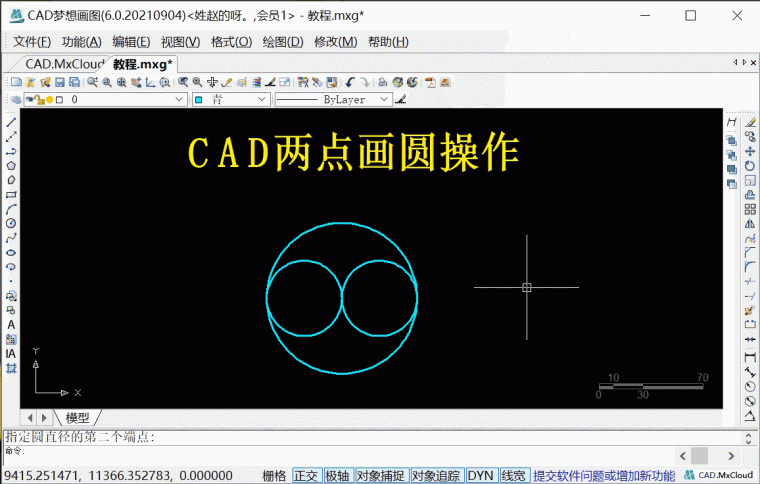760x484 pixels.
Task: Click the export to PDF icon
Action: [x=430, y=82]
